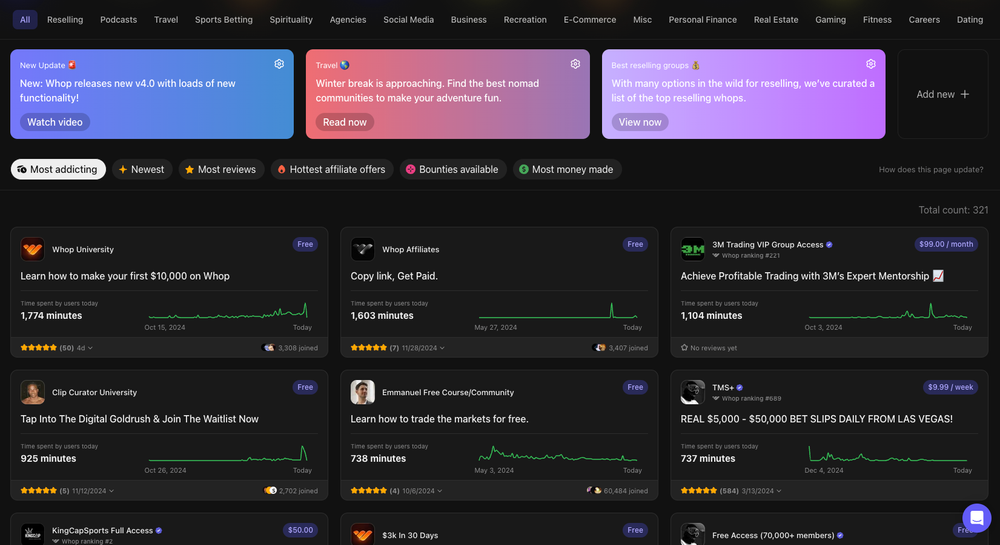1000x545 pixels.
Task: Expand review date 3/13/2024 dropdown
Action: pos(761,491)
